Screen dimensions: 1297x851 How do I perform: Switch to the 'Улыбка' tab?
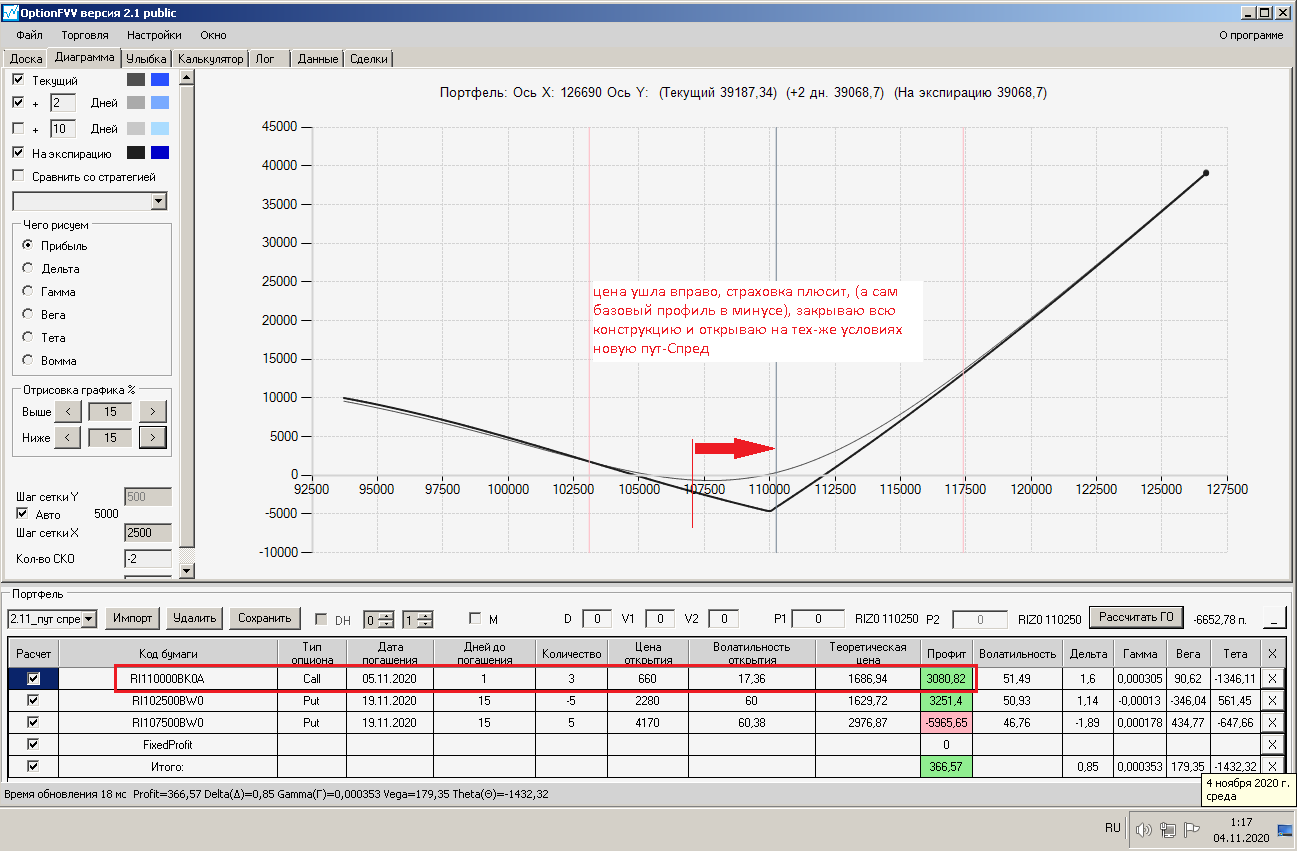(x=147, y=59)
